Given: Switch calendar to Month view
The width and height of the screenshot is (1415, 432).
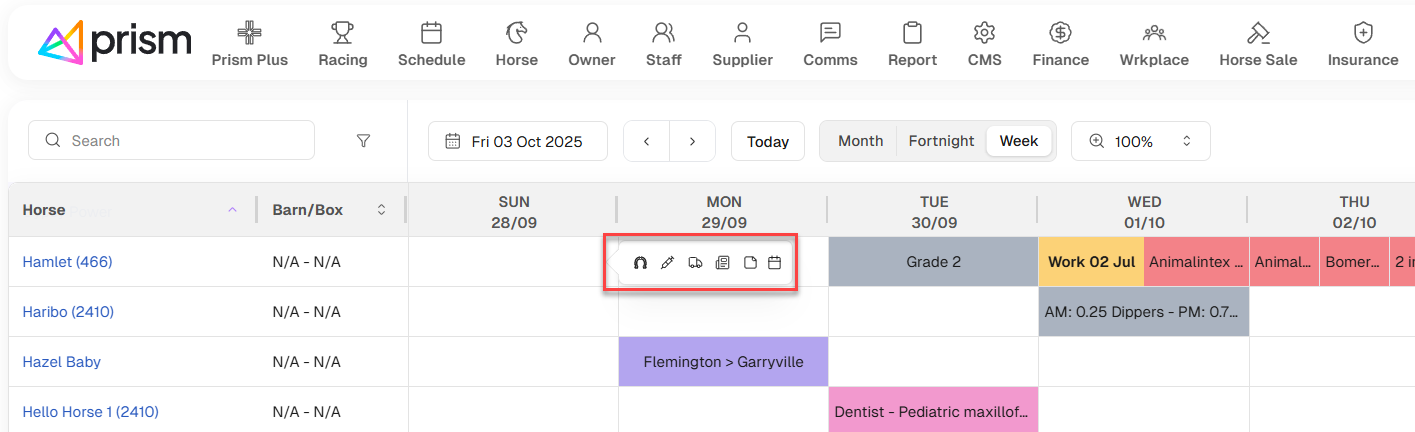Looking at the screenshot, I should [860, 141].
